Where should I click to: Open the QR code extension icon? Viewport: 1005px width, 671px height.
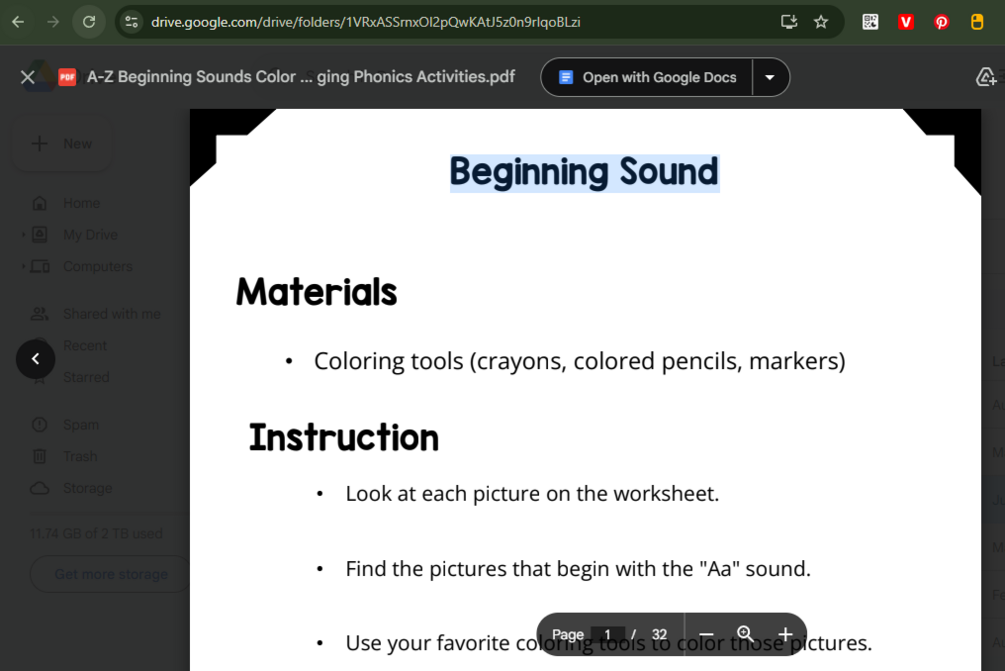[x=870, y=22]
